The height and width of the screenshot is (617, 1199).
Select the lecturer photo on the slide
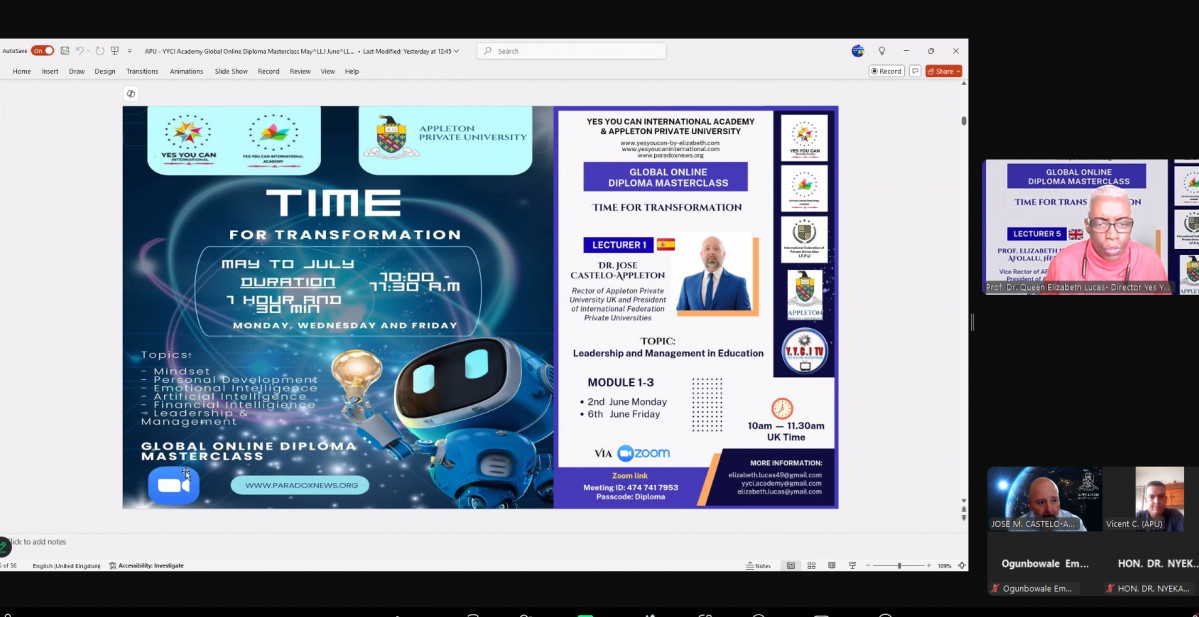click(714, 272)
